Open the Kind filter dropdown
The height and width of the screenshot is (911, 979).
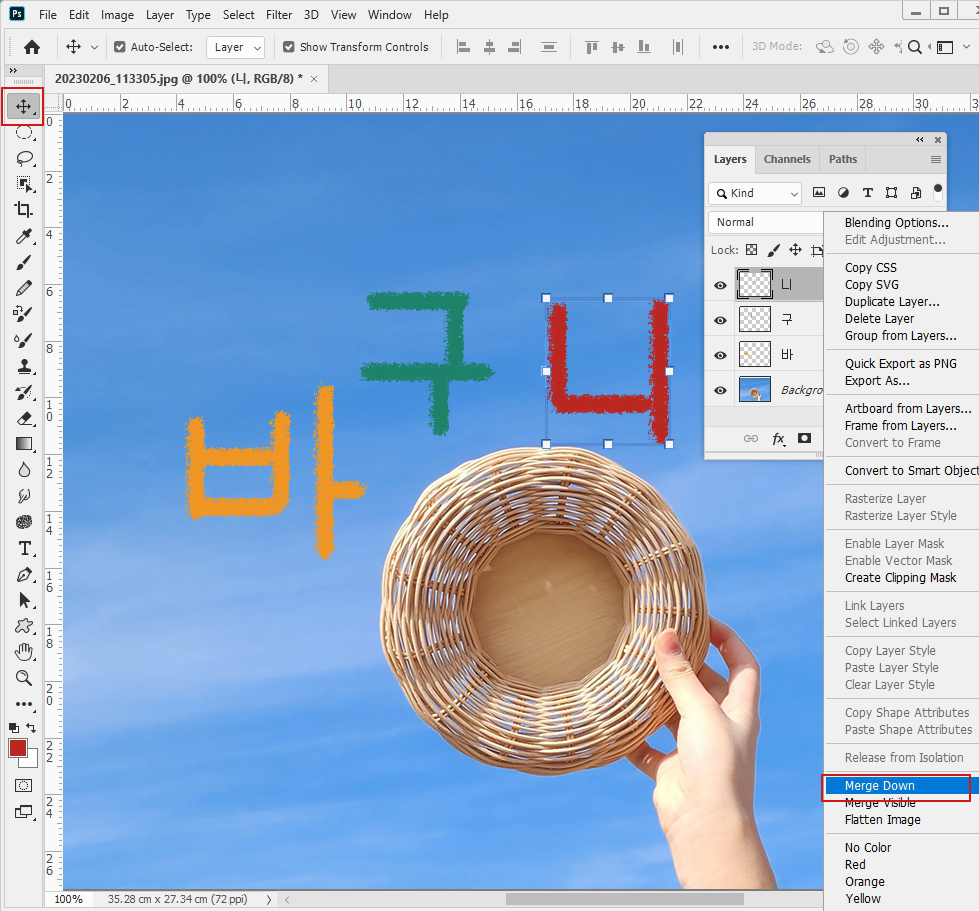coord(755,194)
